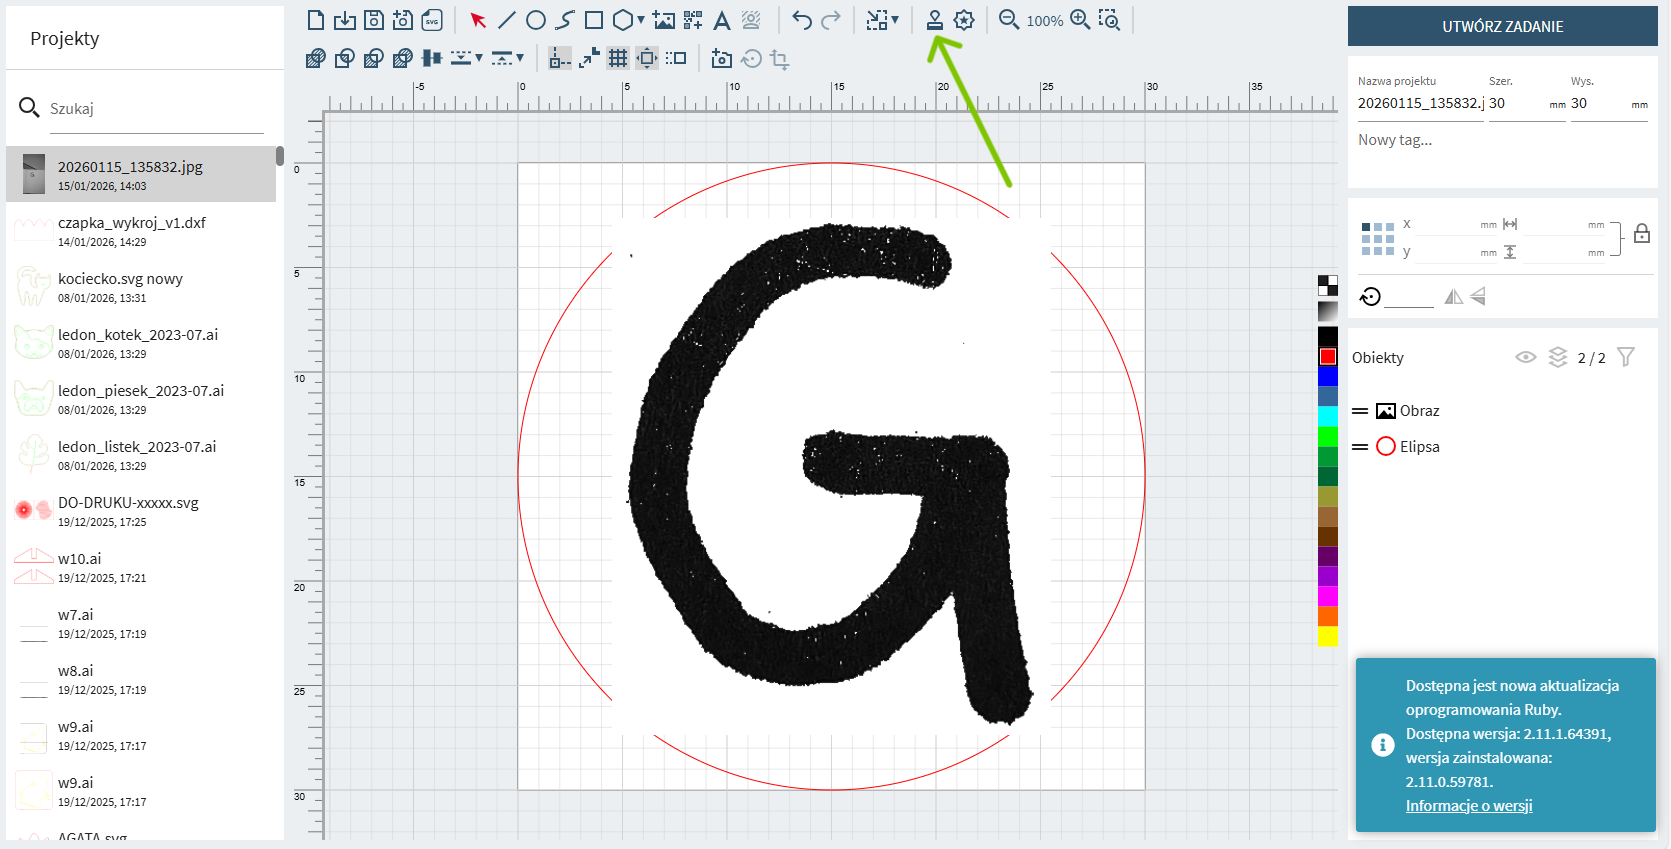Click the crop tool icon

pos(780,59)
